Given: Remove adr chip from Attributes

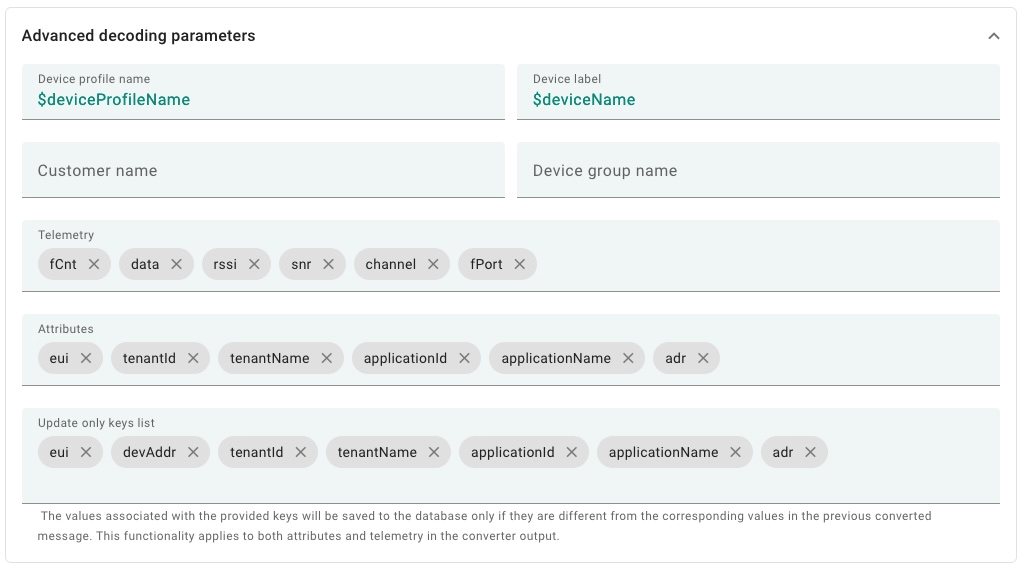Looking at the screenshot, I should 703,358.
